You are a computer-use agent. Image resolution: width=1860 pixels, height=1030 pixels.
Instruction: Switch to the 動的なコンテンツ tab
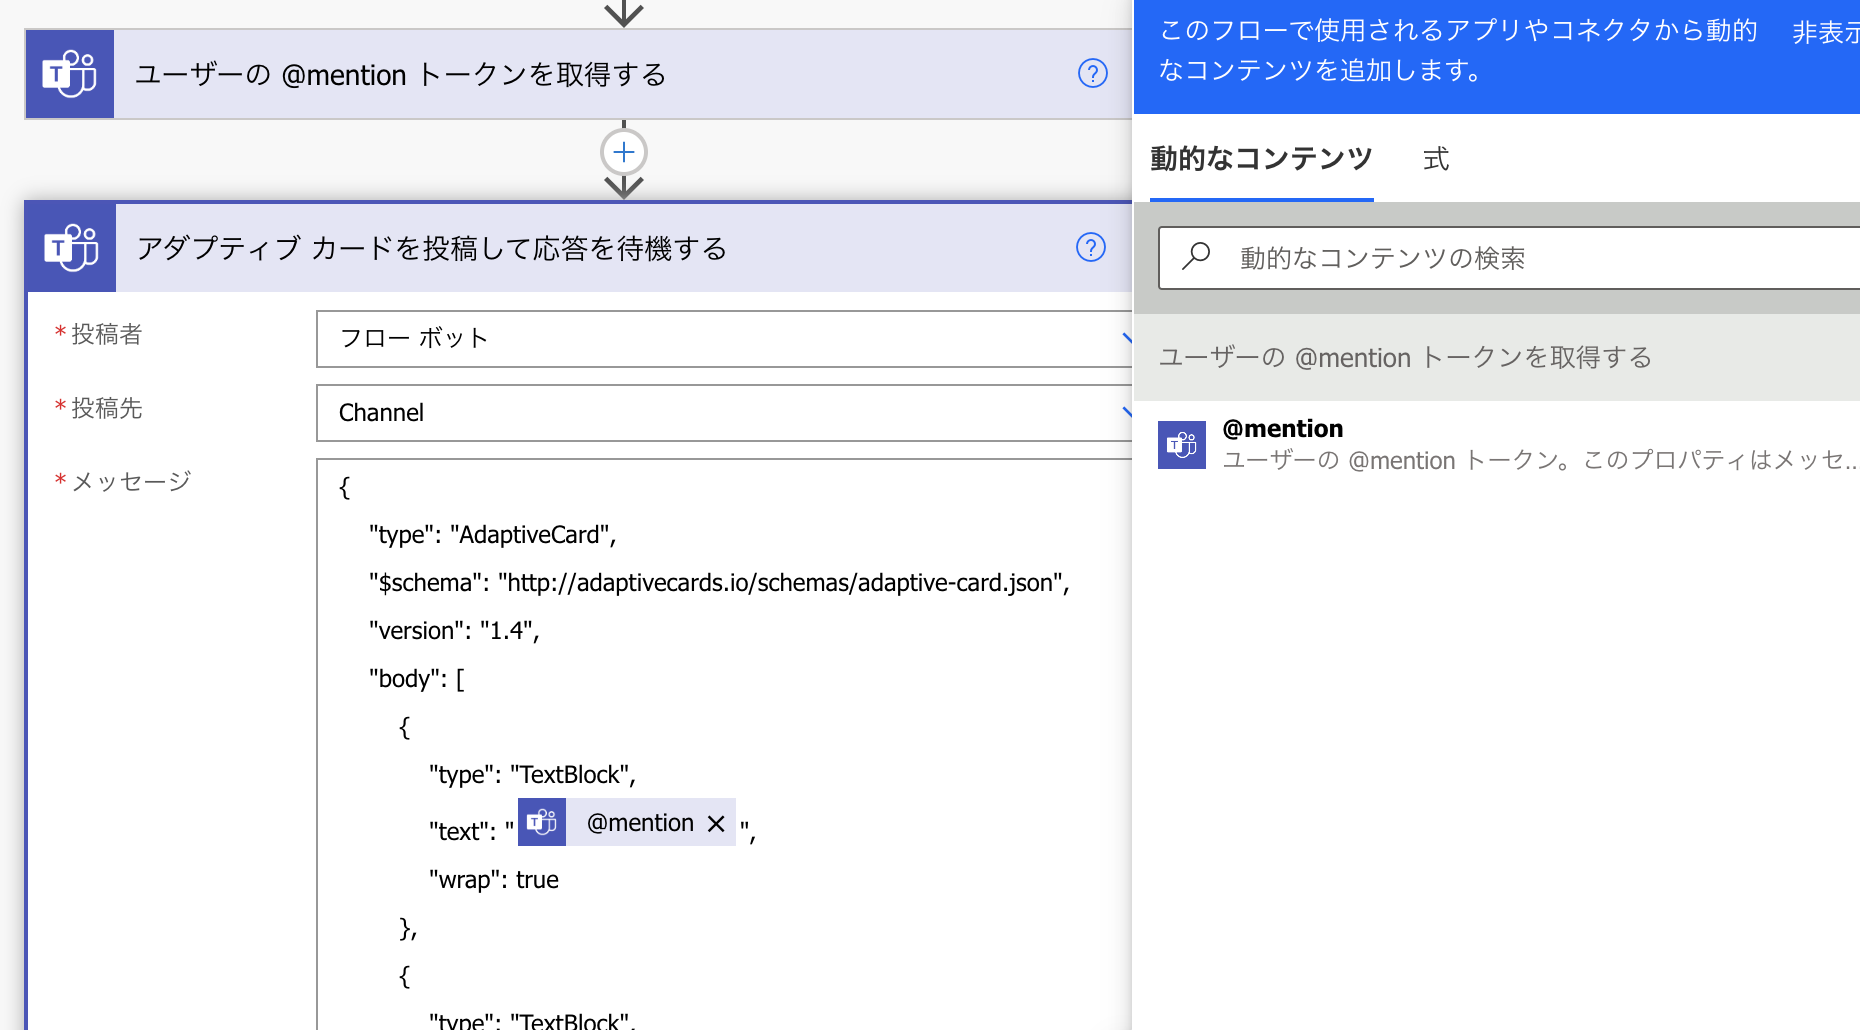coord(1261,159)
